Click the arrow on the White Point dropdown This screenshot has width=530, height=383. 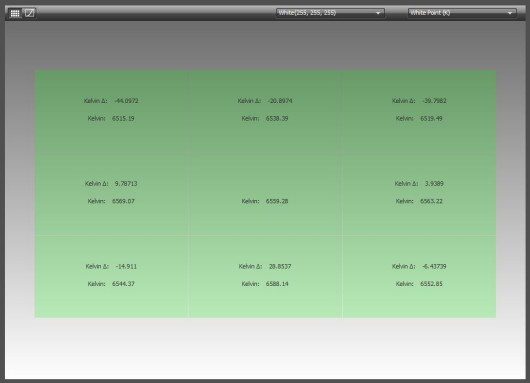509,13
